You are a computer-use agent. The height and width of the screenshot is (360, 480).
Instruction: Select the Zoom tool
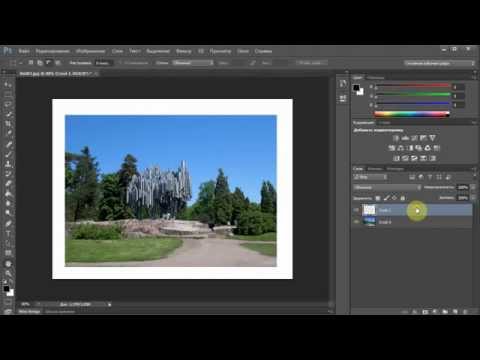pos(8,274)
